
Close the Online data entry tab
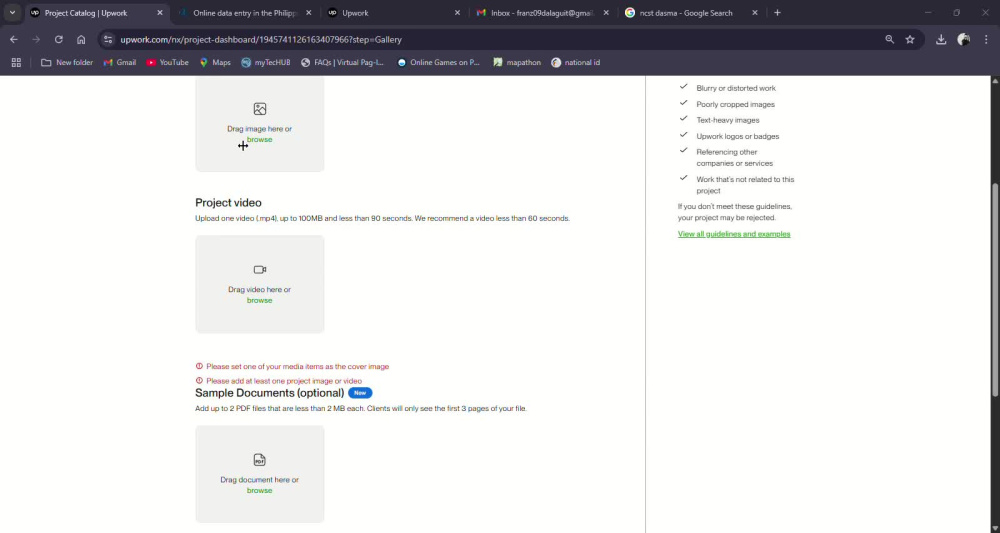[309, 13]
